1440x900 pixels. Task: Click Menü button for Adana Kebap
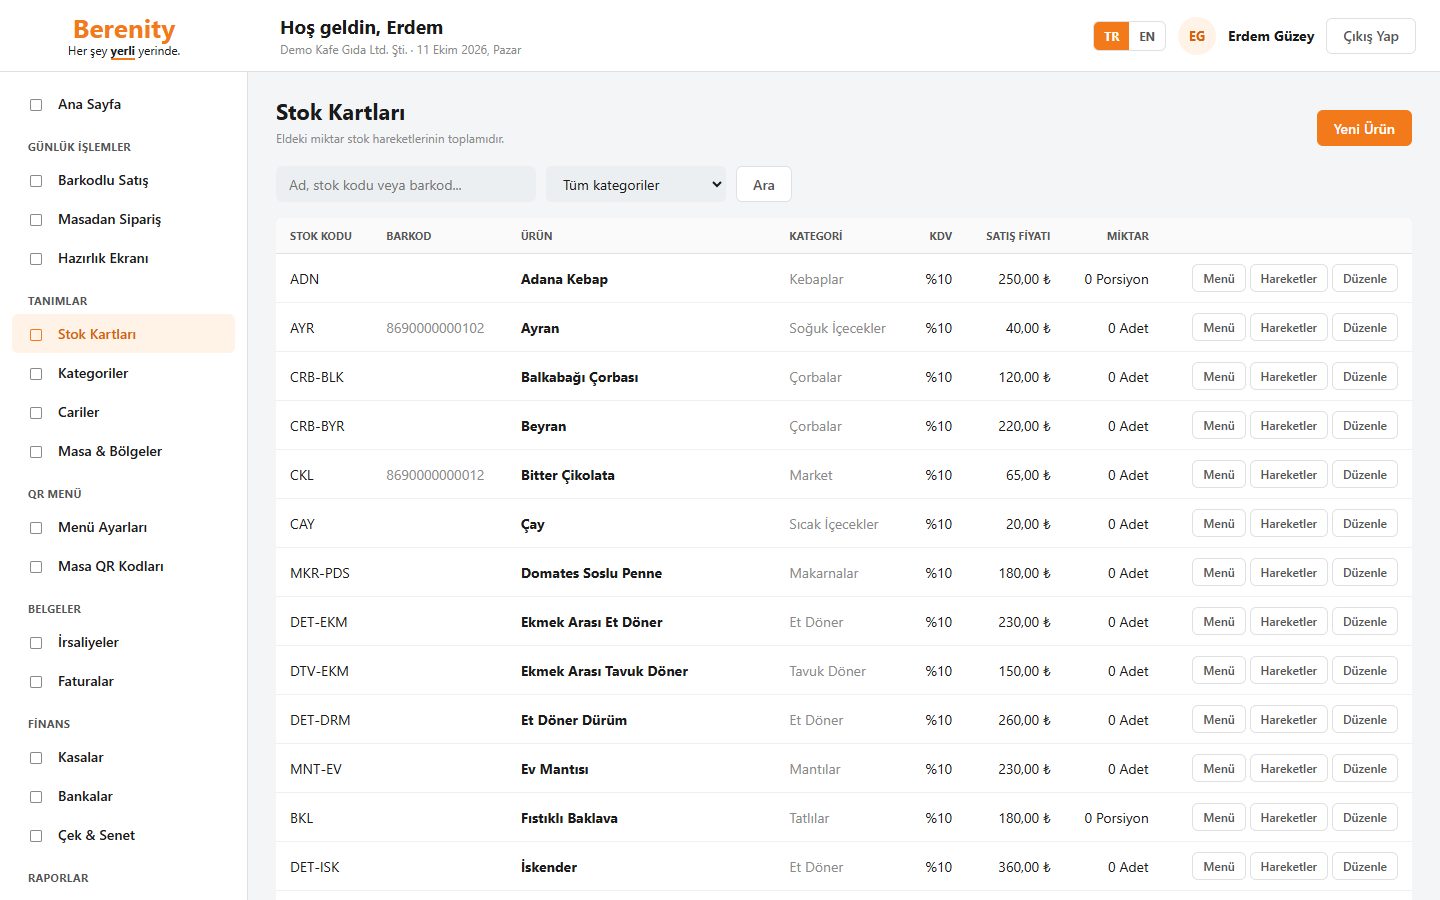click(1219, 279)
